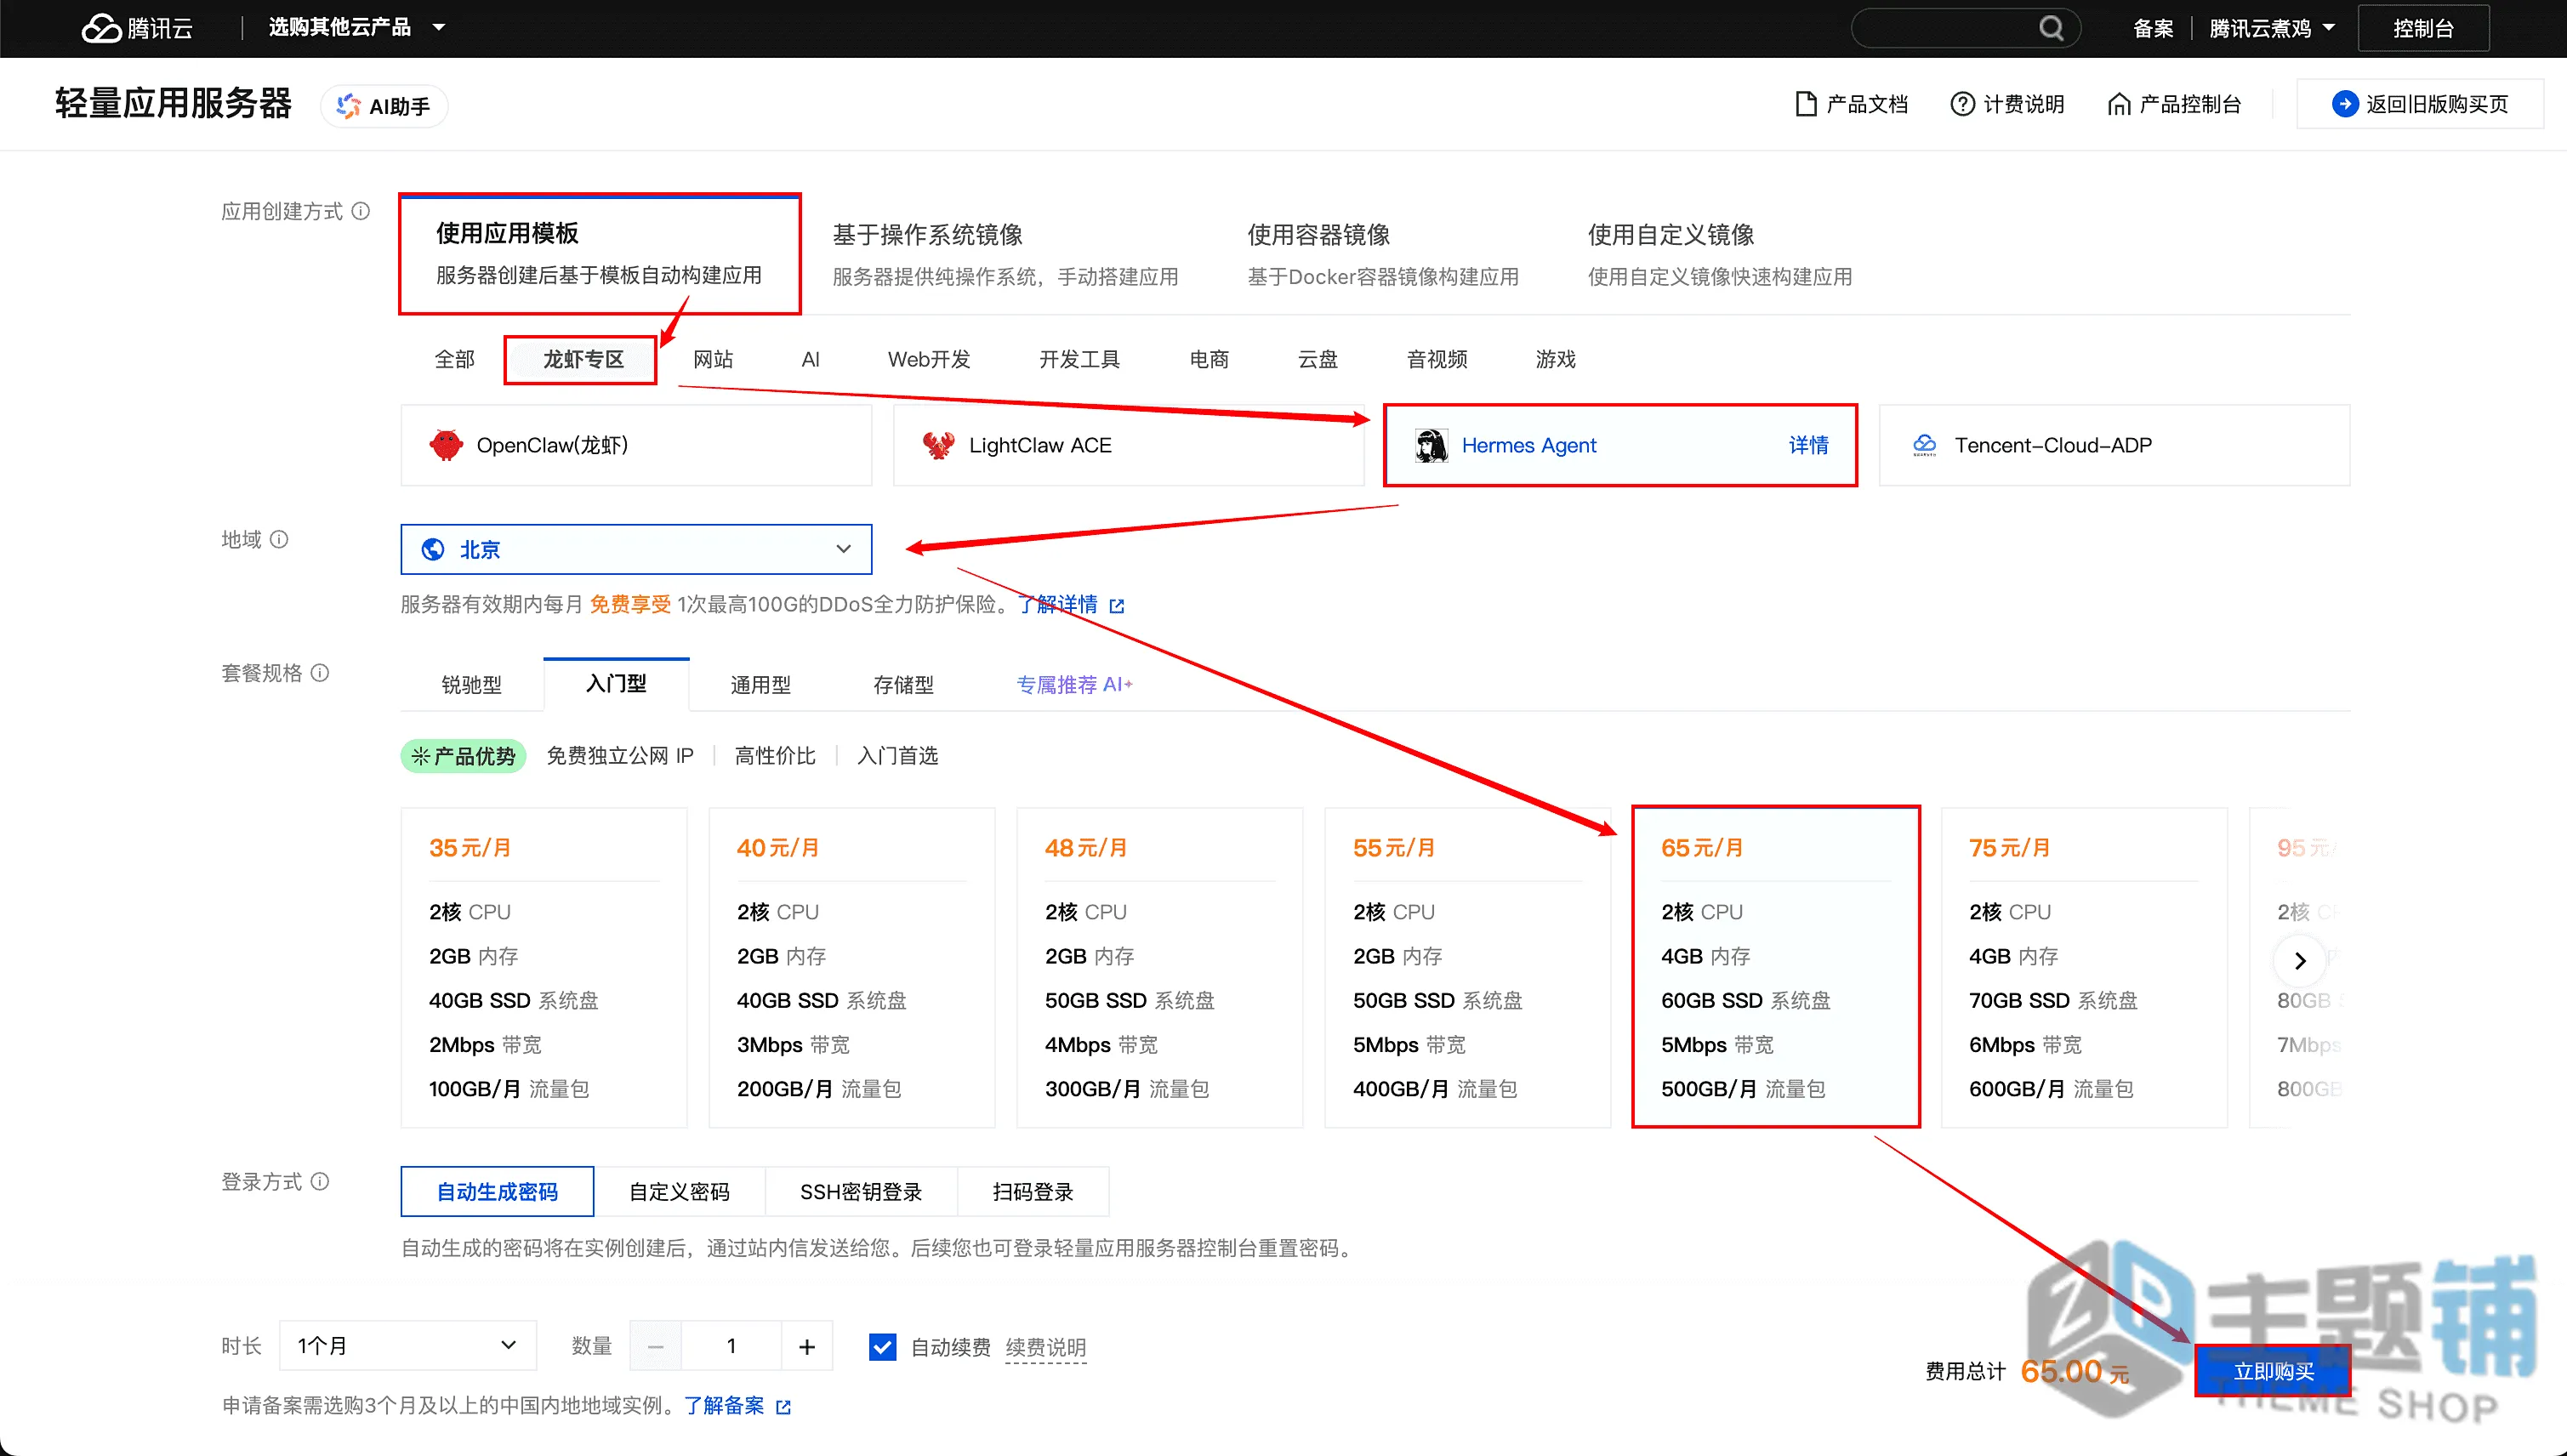
Task: Select the 40元/月 plan card
Action: point(852,967)
